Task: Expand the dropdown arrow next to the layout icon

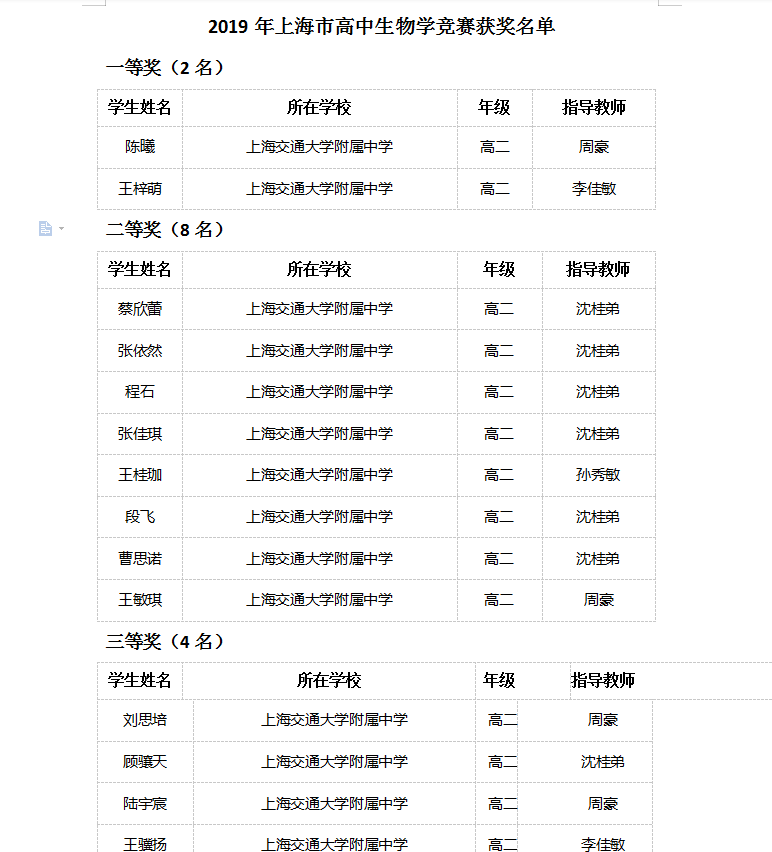Action: (x=61, y=229)
